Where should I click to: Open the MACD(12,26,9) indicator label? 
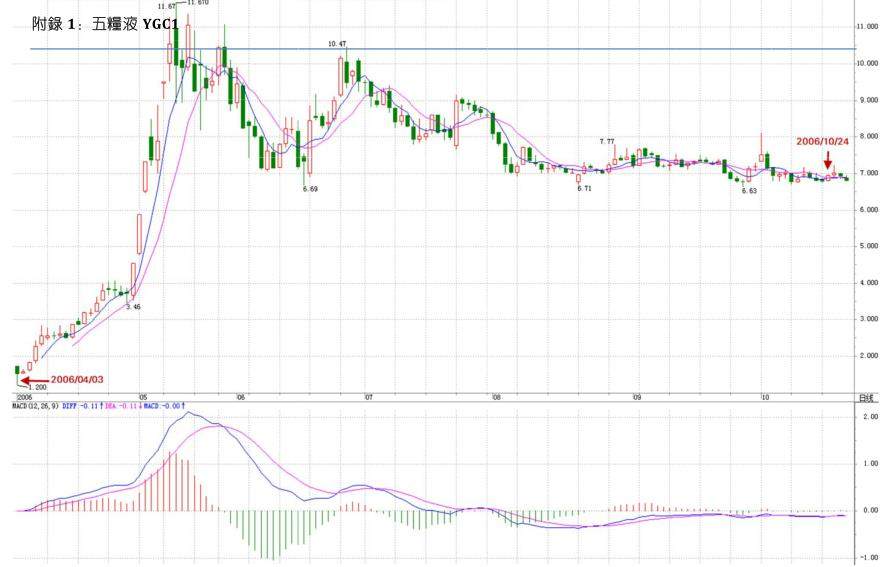coord(35,406)
